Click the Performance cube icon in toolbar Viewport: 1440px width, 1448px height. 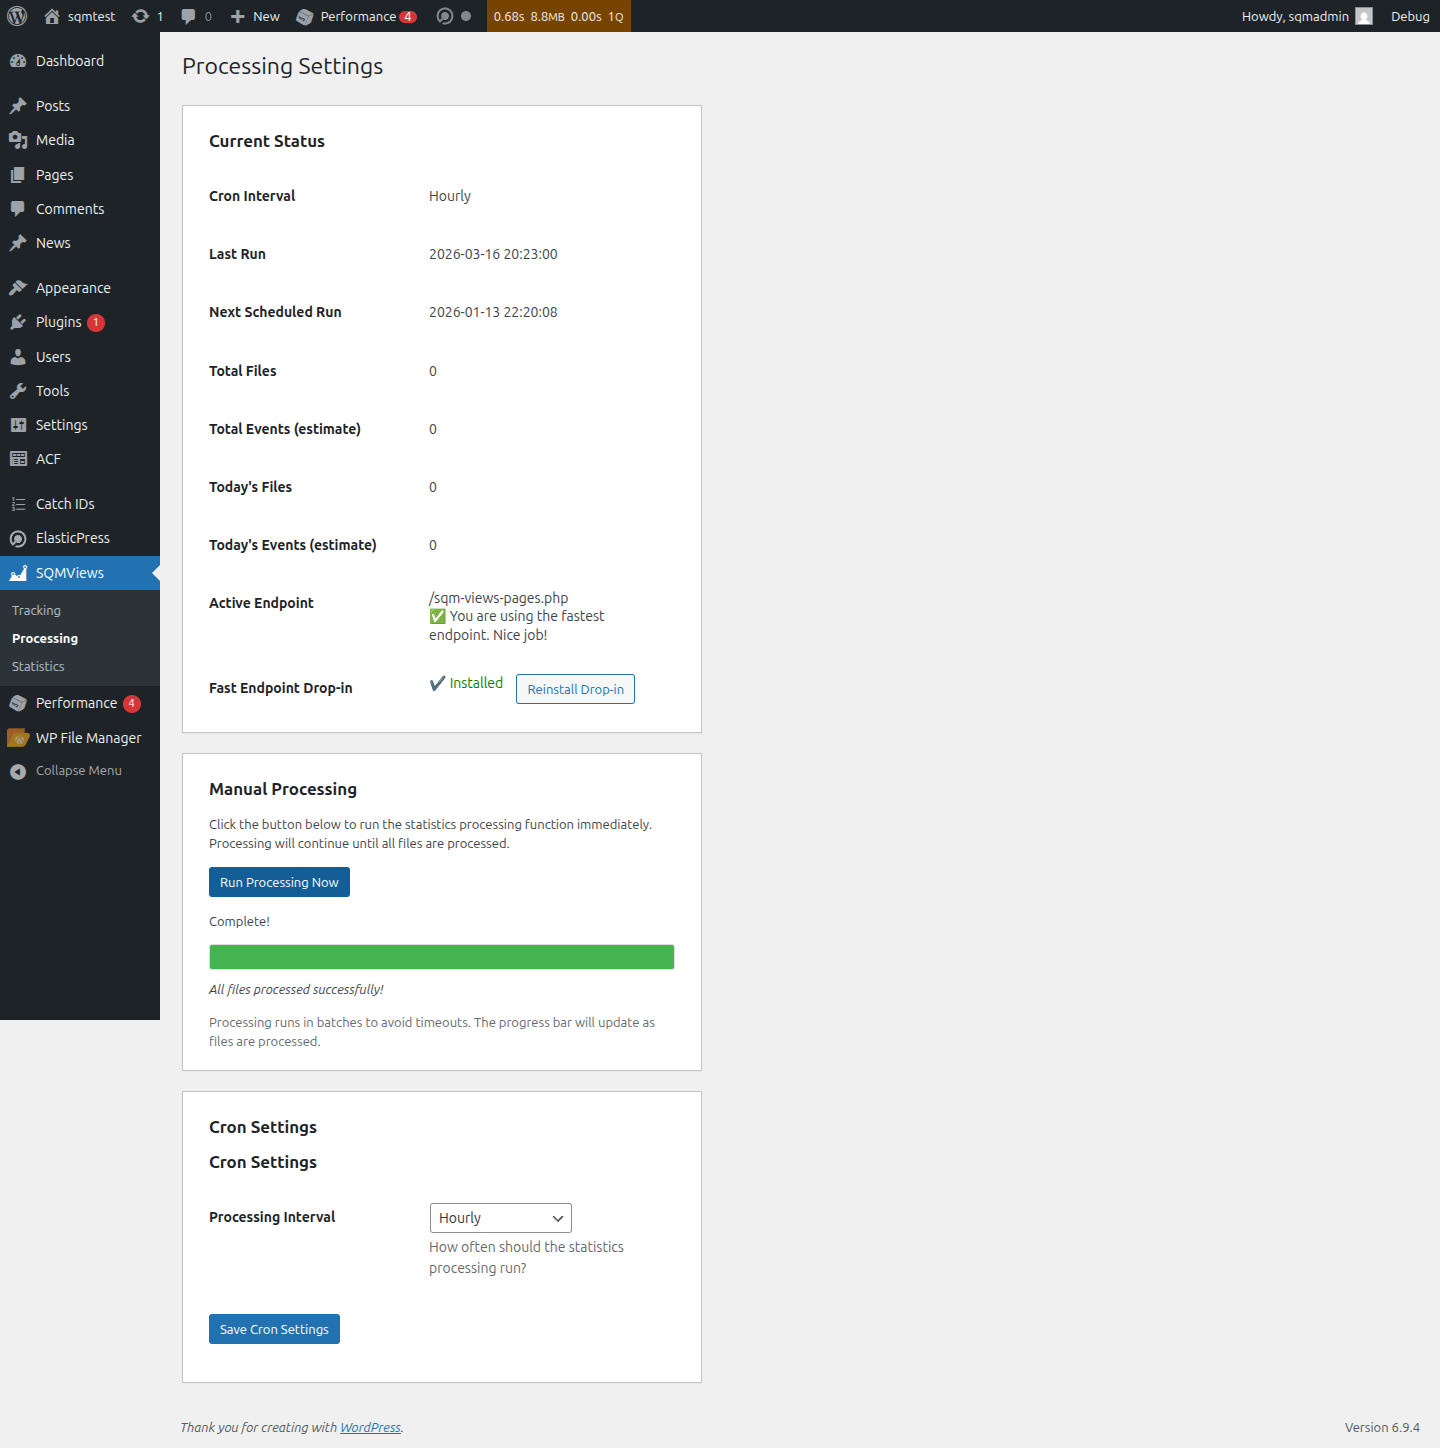(305, 16)
